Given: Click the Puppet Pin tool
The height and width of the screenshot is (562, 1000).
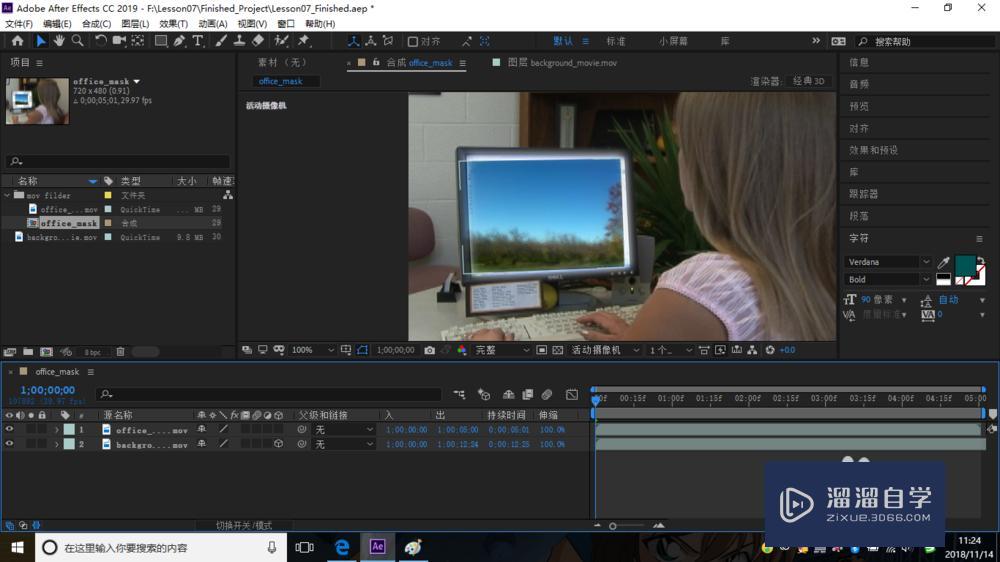Looking at the screenshot, I should (x=304, y=41).
